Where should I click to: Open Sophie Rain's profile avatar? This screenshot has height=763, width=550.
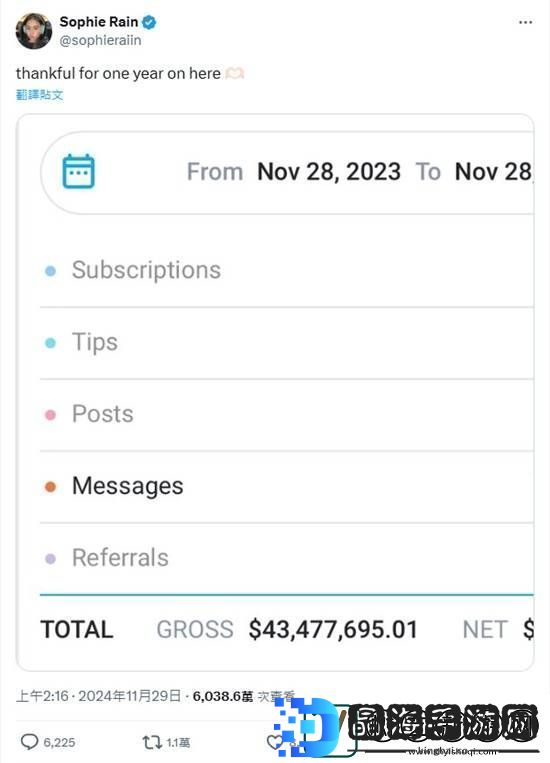(34, 31)
